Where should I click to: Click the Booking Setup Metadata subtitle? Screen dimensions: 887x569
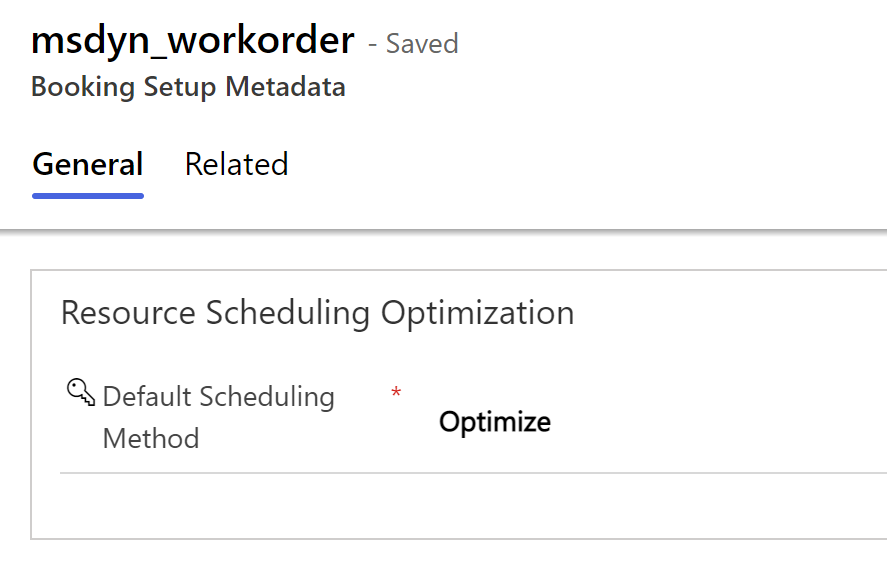coord(188,87)
